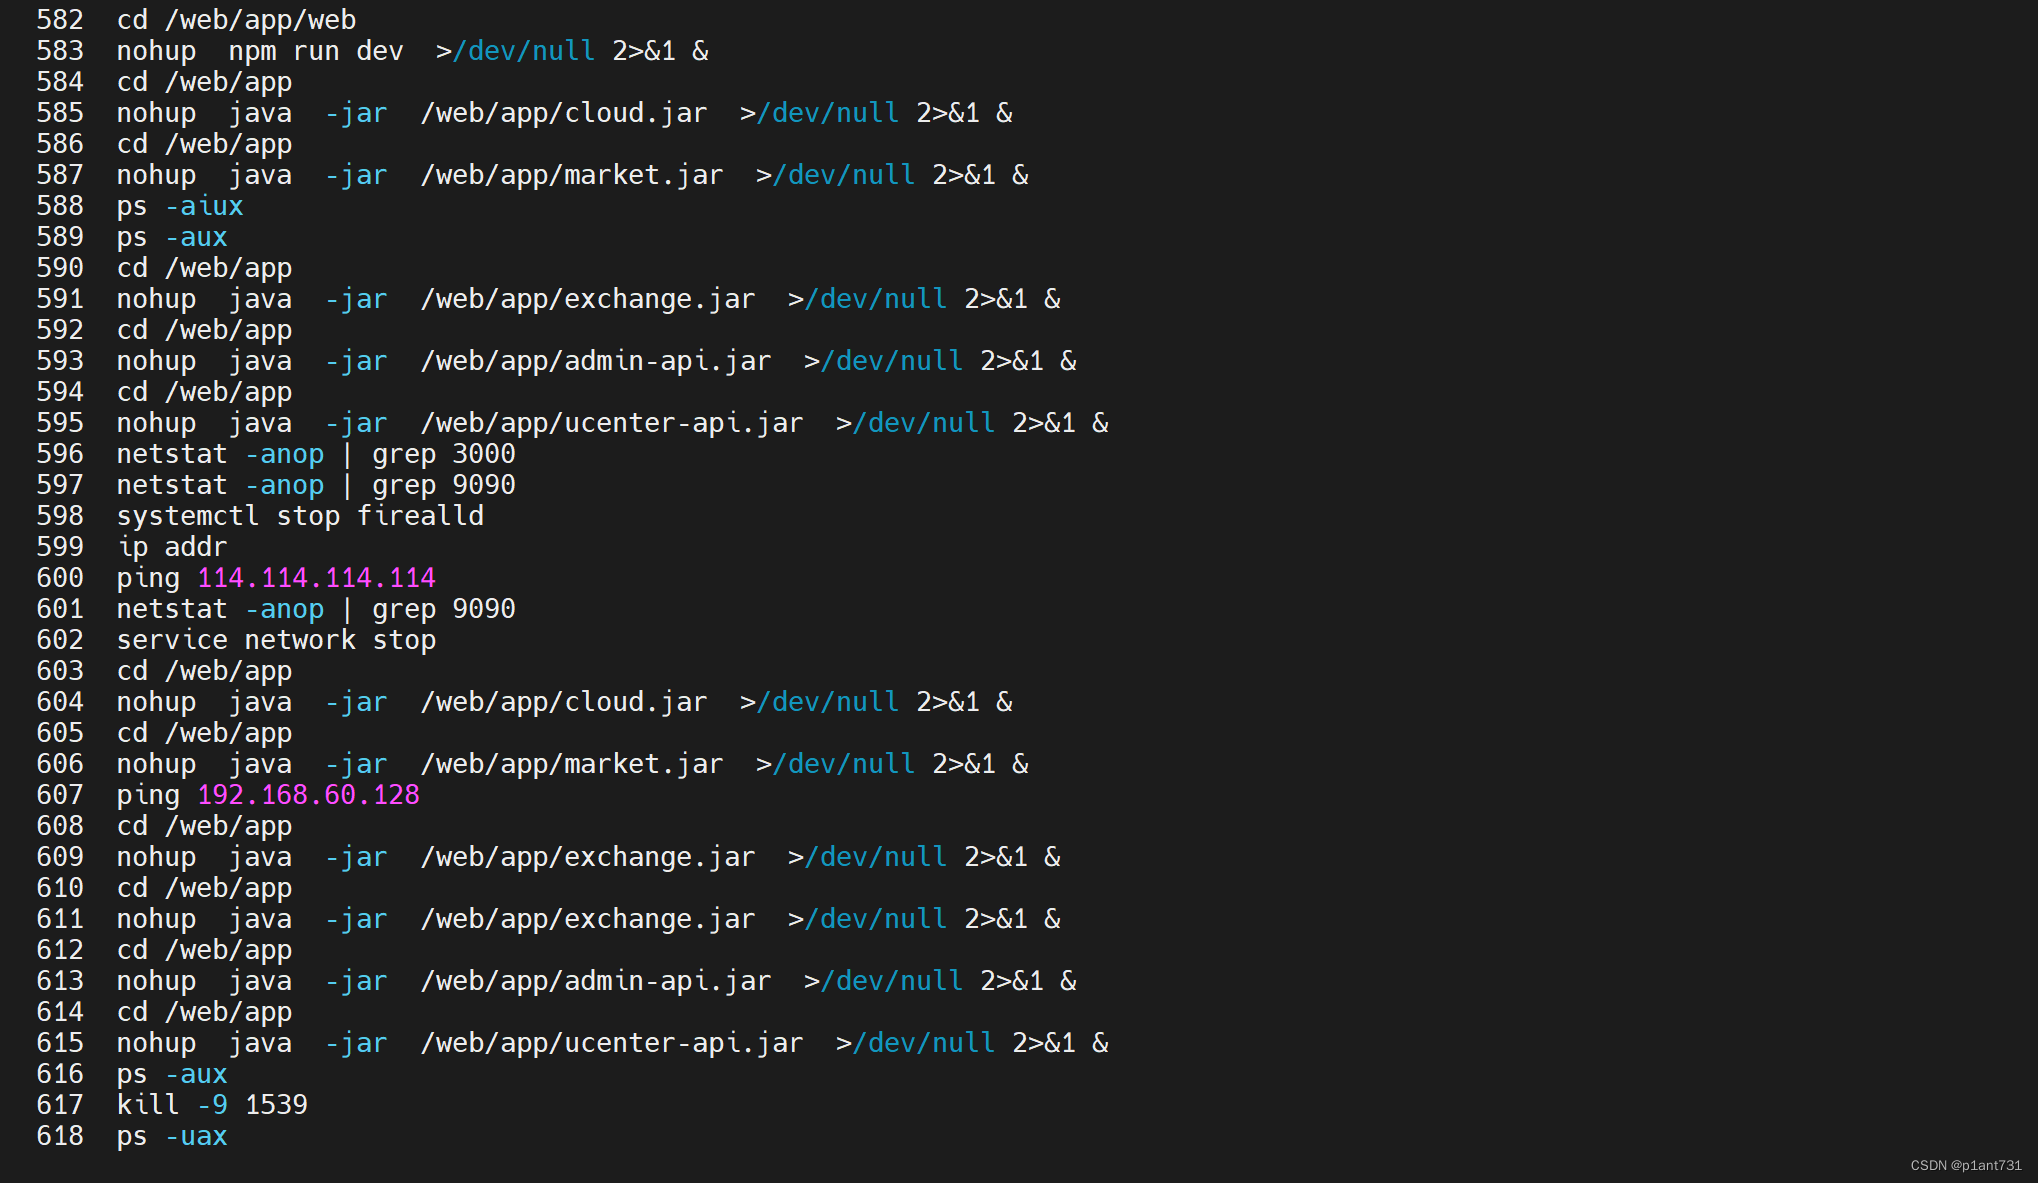This screenshot has width=2038, height=1183.
Task: Click the 'ip addr' command
Action: [172, 547]
